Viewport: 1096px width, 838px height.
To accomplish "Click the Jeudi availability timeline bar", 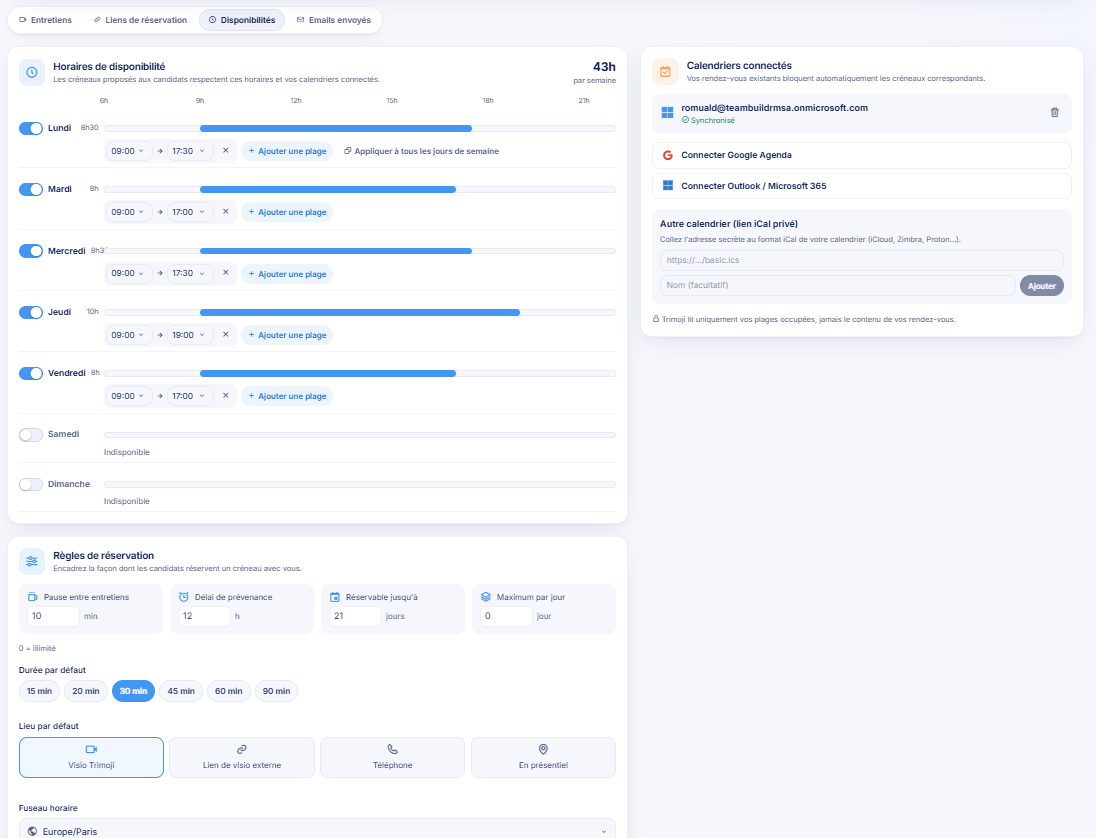I will click(x=360, y=312).
